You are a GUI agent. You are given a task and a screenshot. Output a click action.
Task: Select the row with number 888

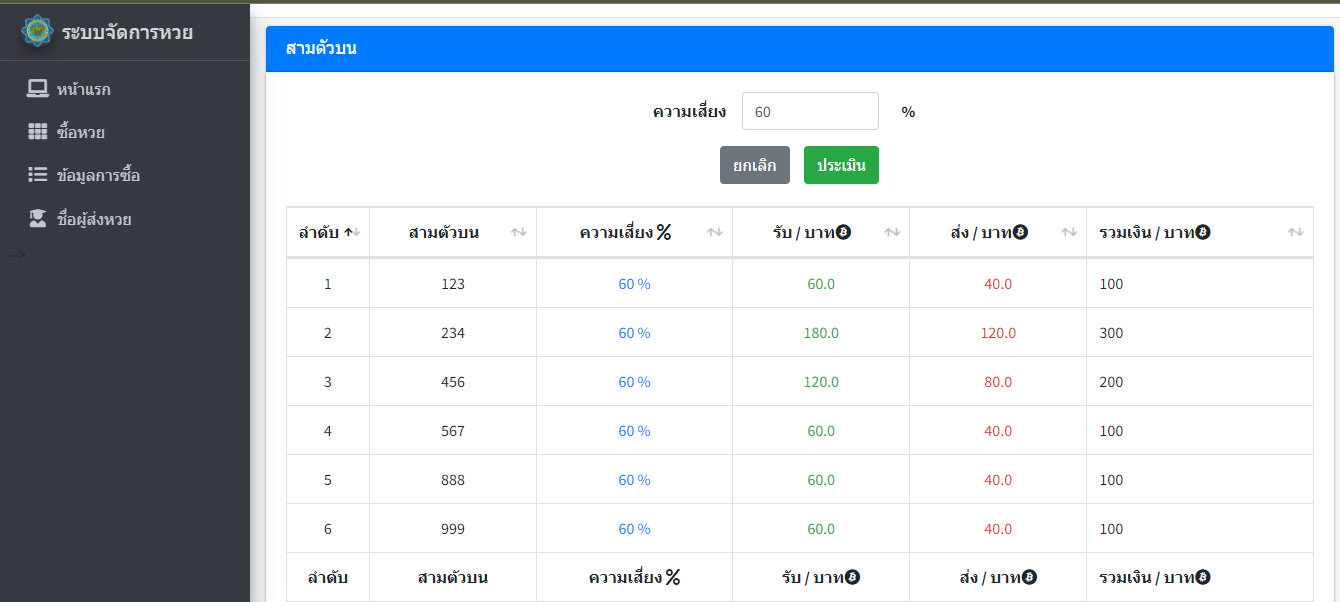pos(453,480)
